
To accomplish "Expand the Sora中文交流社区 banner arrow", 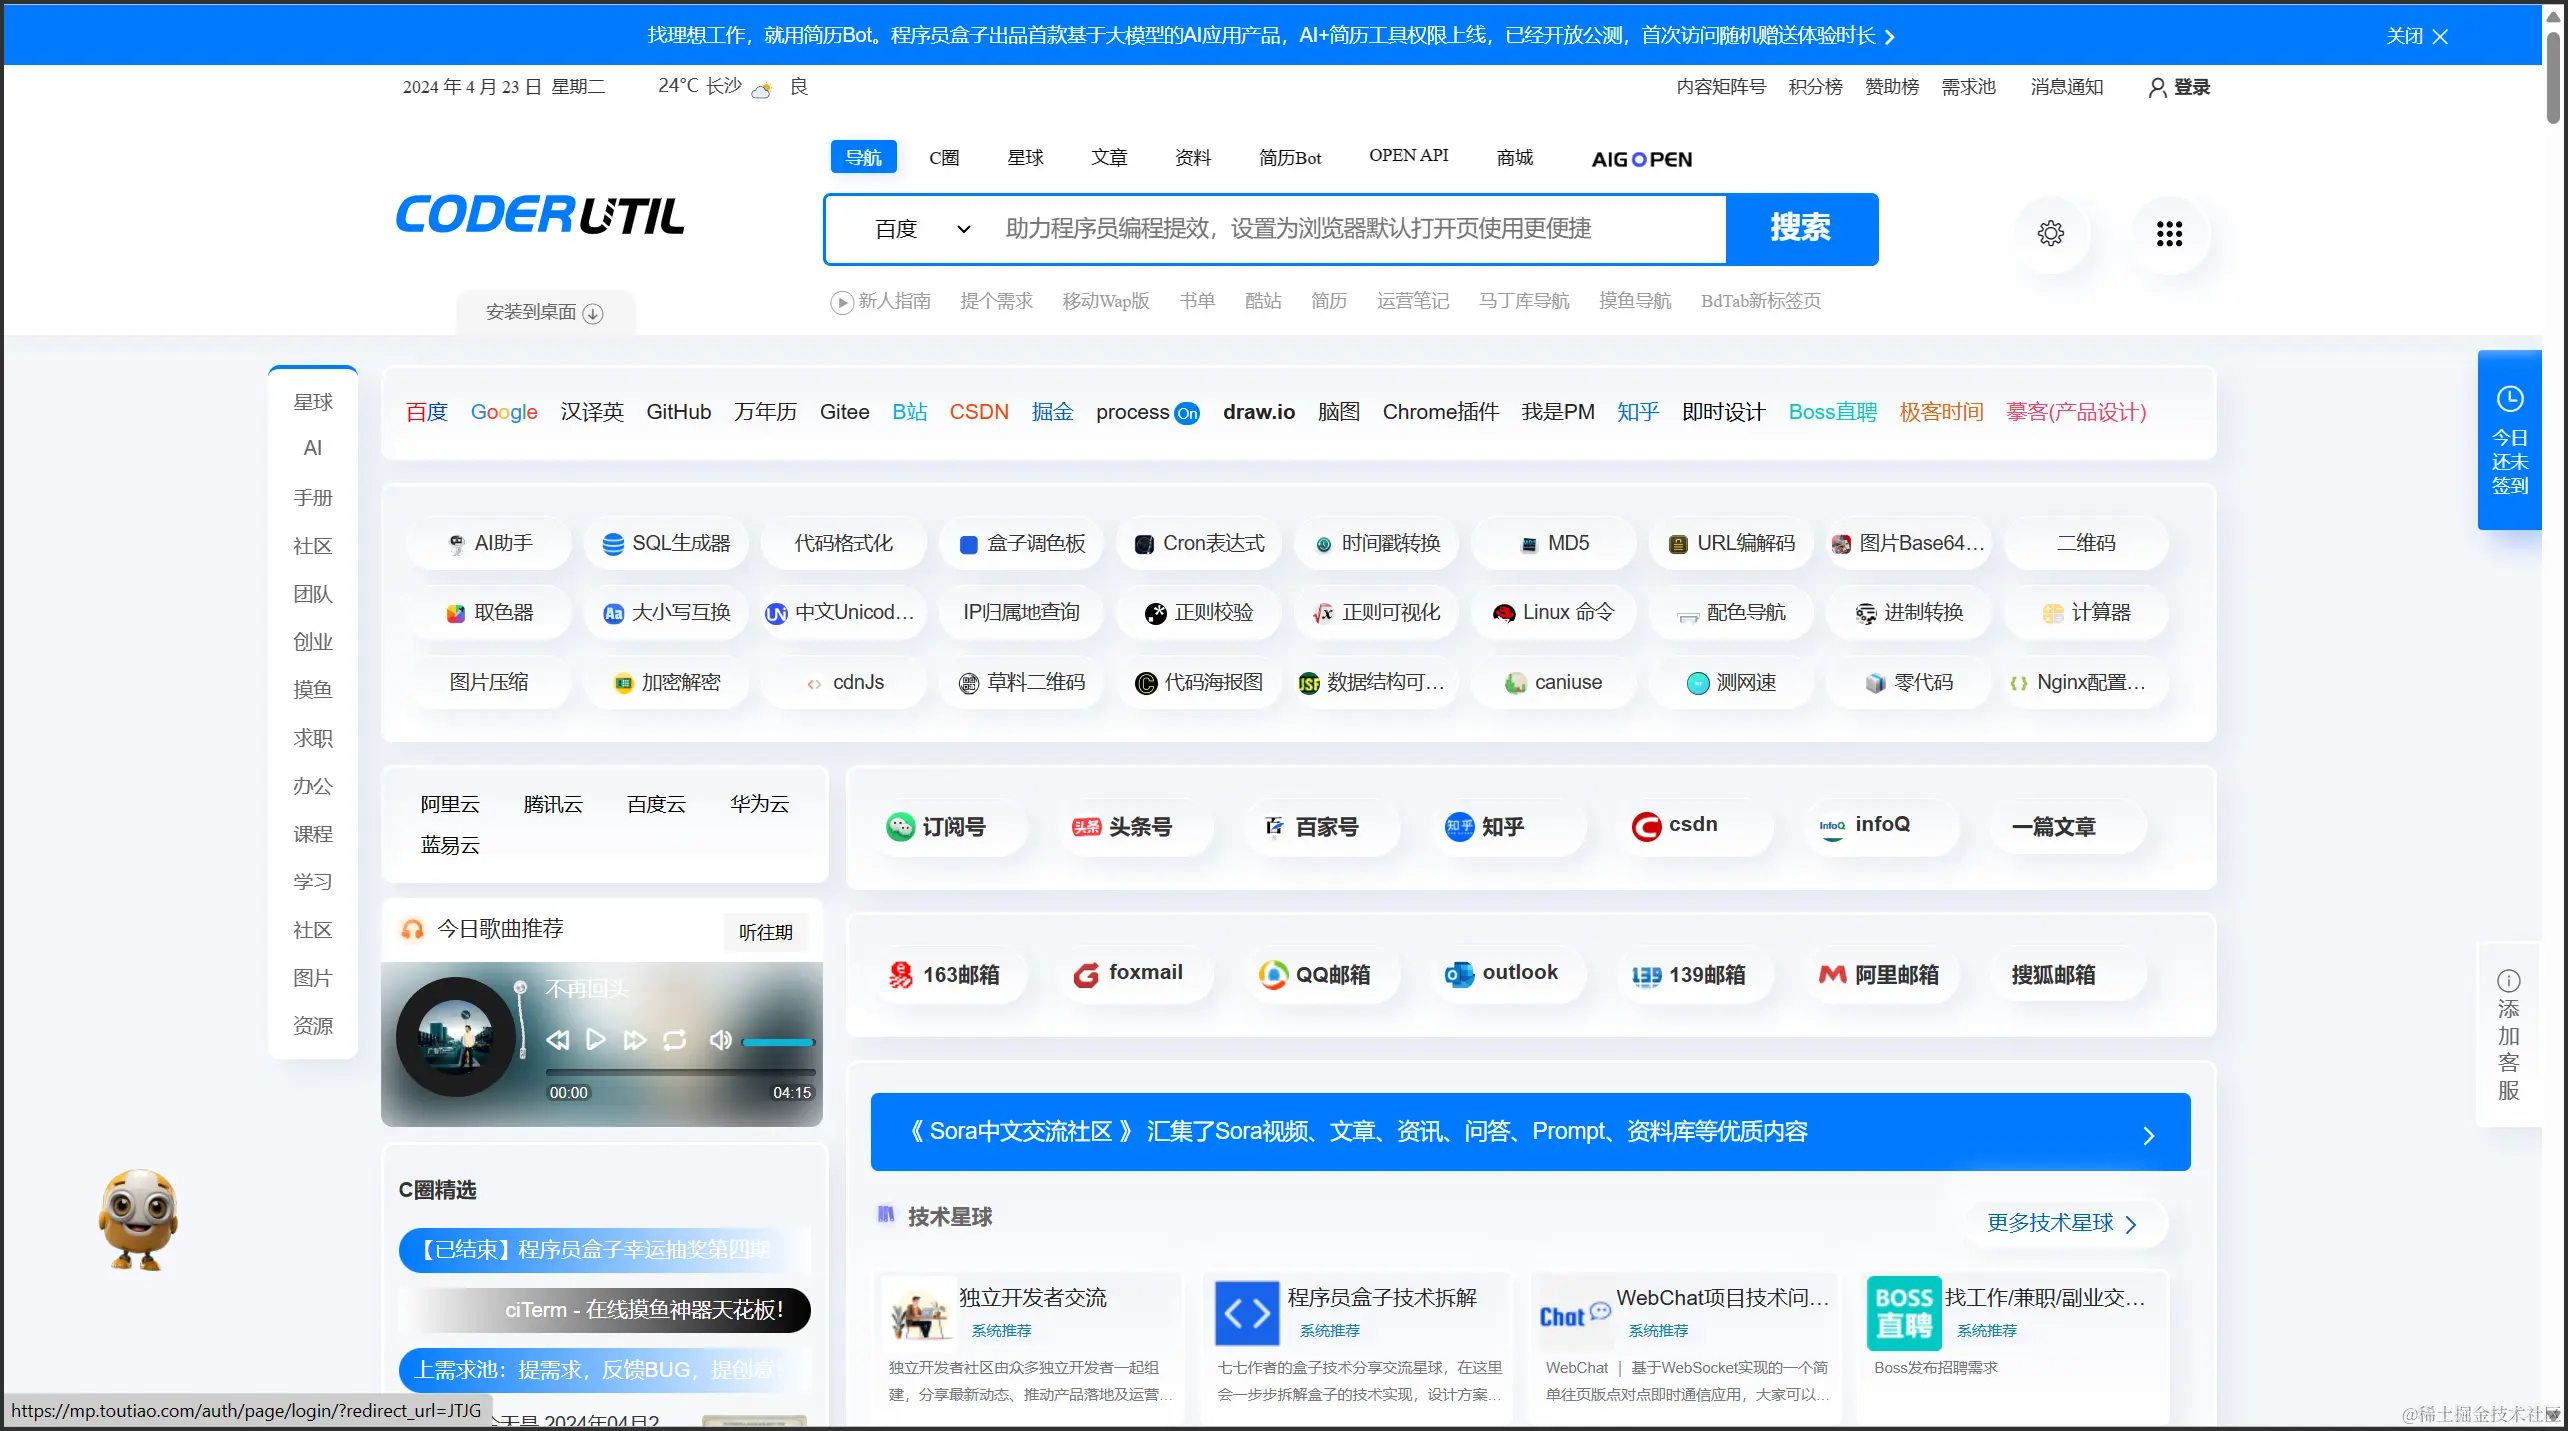I will coord(2148,1134).
